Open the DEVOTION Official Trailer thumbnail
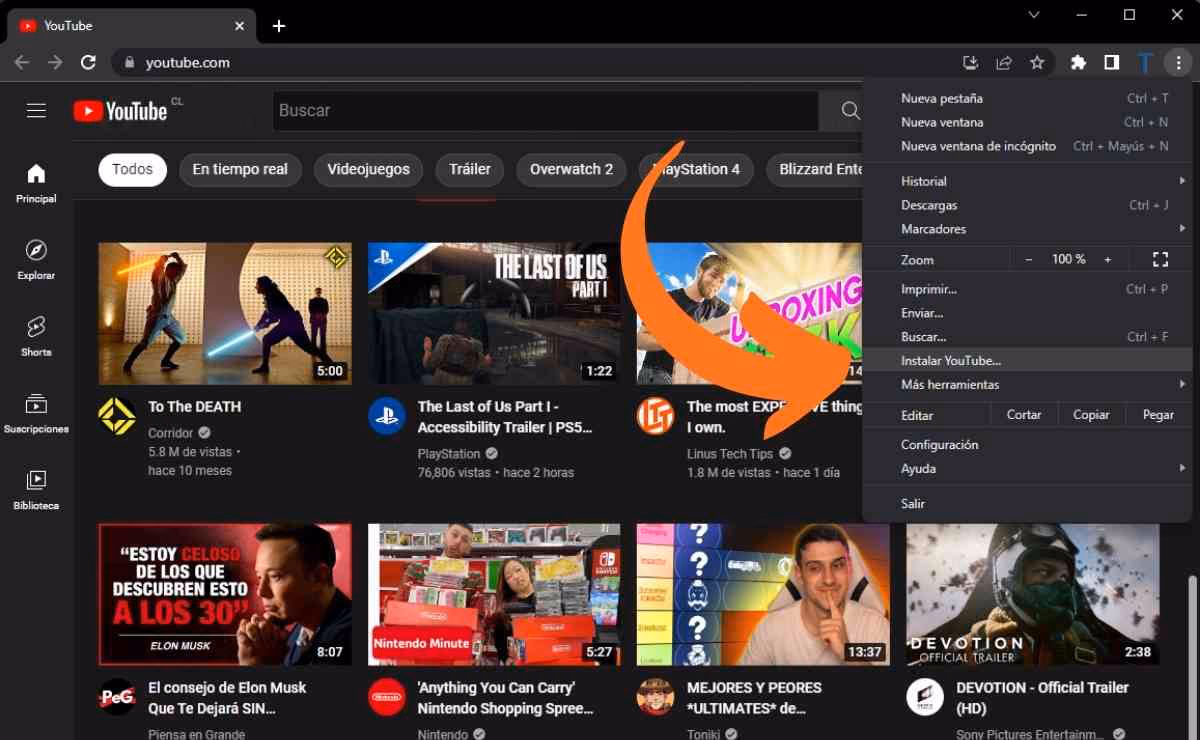Image resolution: width=1200 pixels, height=740 pixels. click(x=1033, y=594)
